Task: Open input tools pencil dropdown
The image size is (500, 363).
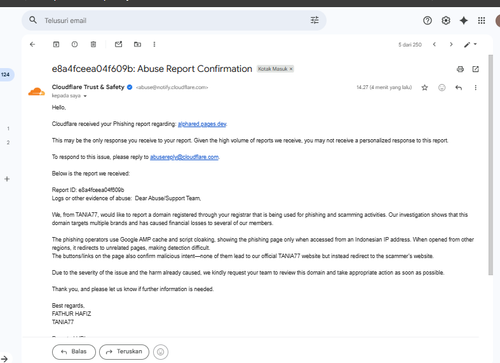Action: pos(470,44)
